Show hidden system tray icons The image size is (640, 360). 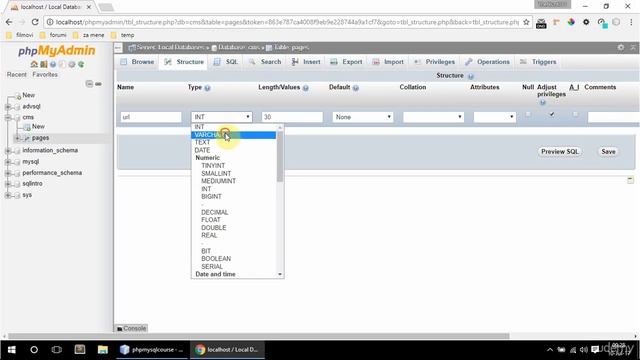[x=550, y=350]
